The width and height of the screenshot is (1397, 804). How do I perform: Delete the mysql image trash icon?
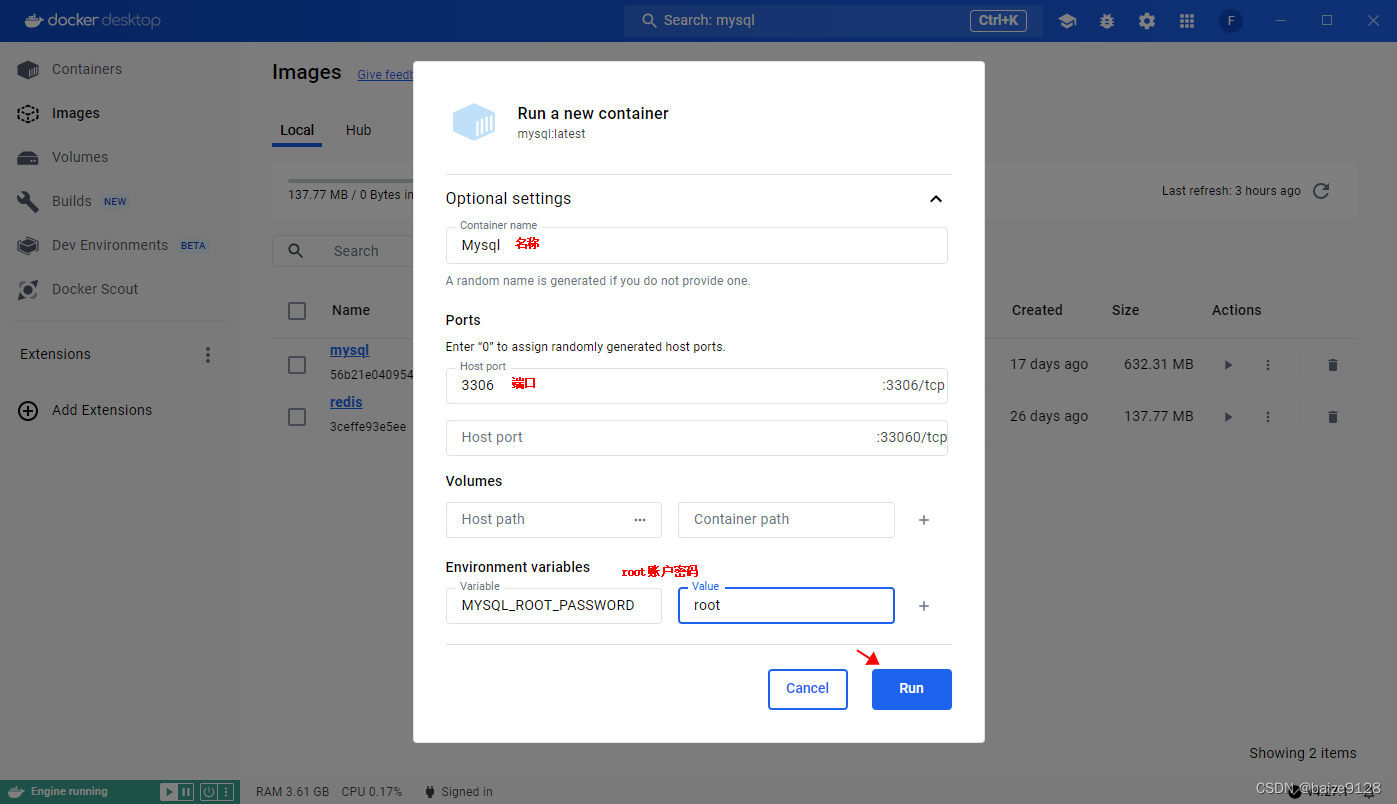(1332, 365)
